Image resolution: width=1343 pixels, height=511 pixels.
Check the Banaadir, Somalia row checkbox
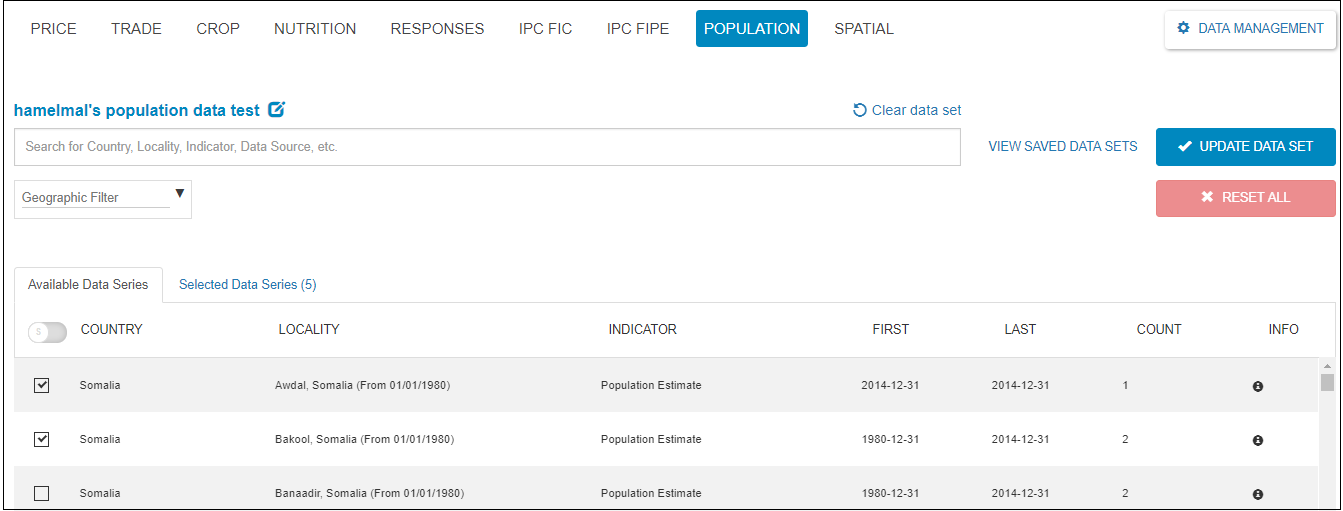[41, 493]
